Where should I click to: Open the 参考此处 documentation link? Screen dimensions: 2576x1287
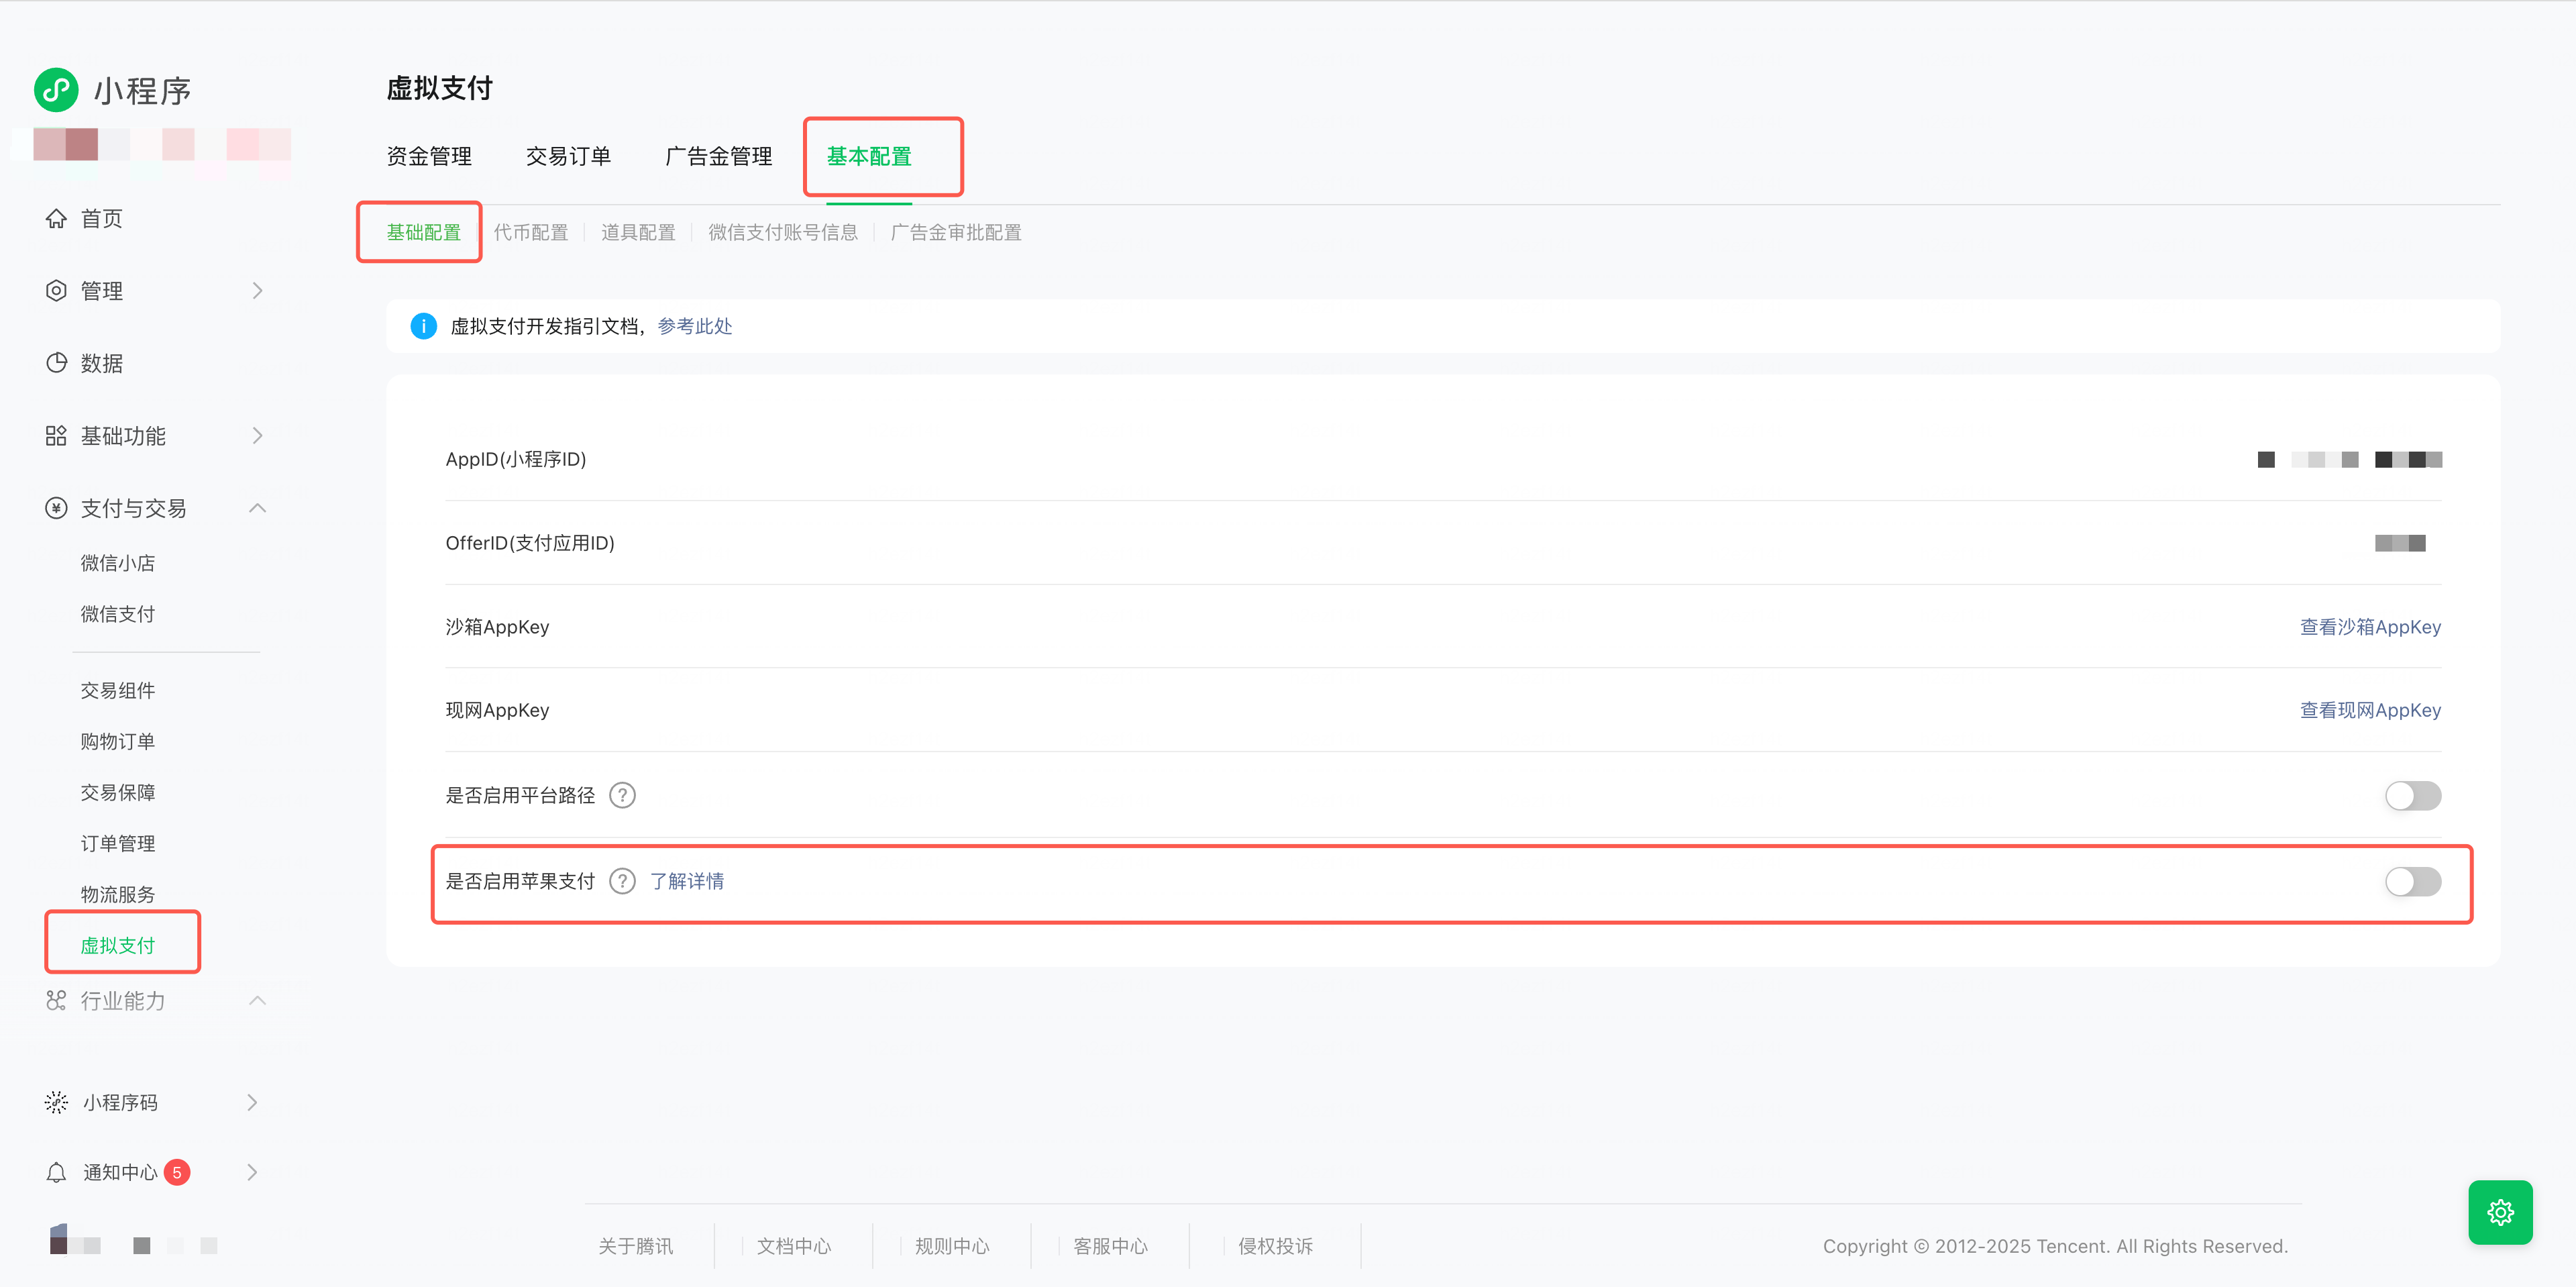[694, 326]
